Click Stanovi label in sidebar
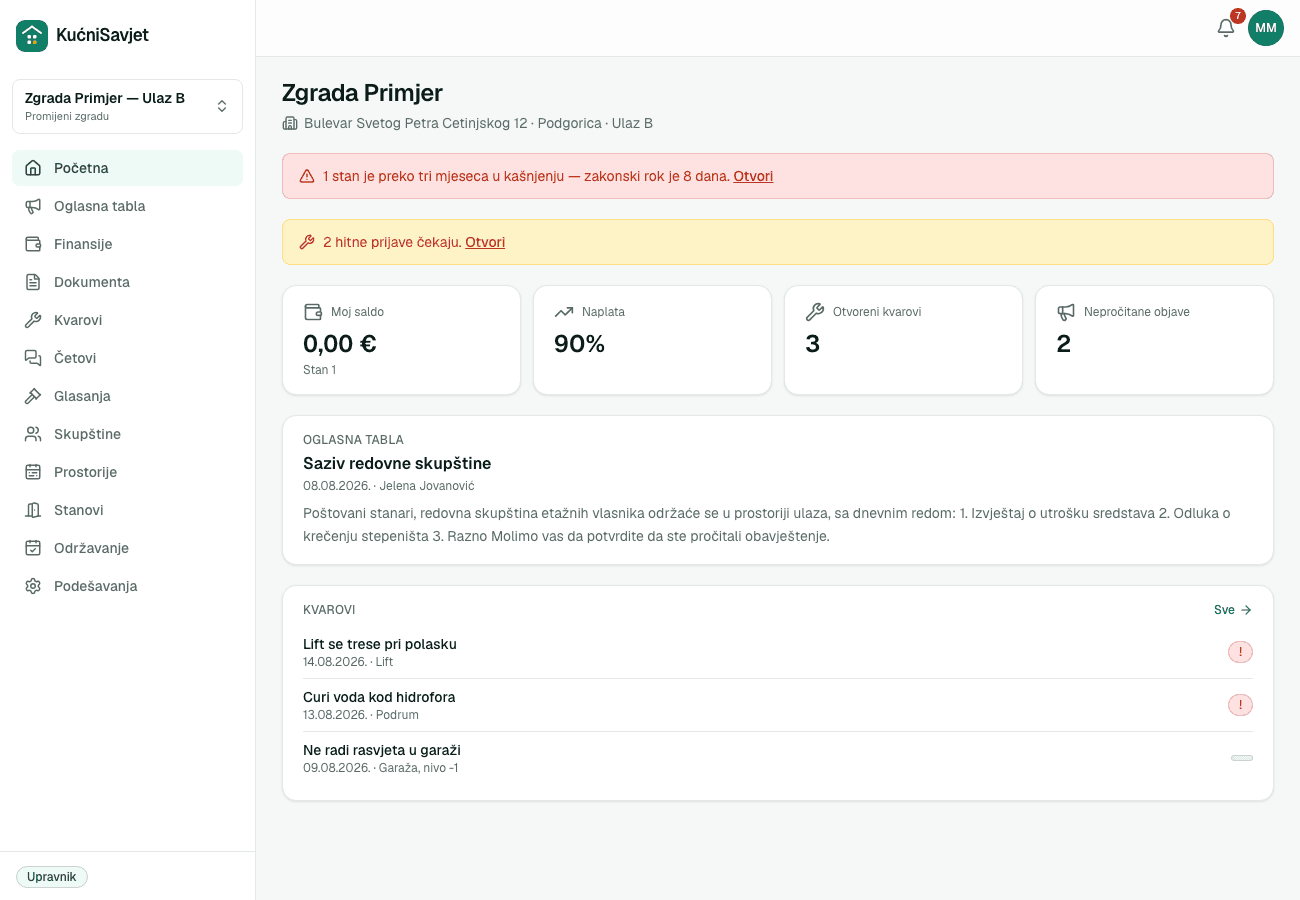Viewport: 1300px width, 900px height. 79,510
